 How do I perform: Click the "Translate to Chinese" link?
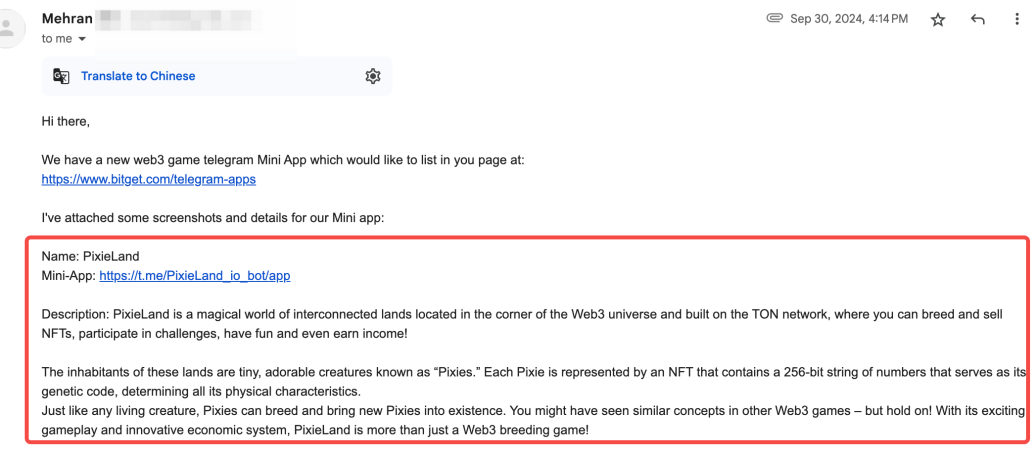pyautogui.click(x=138, y=76)
